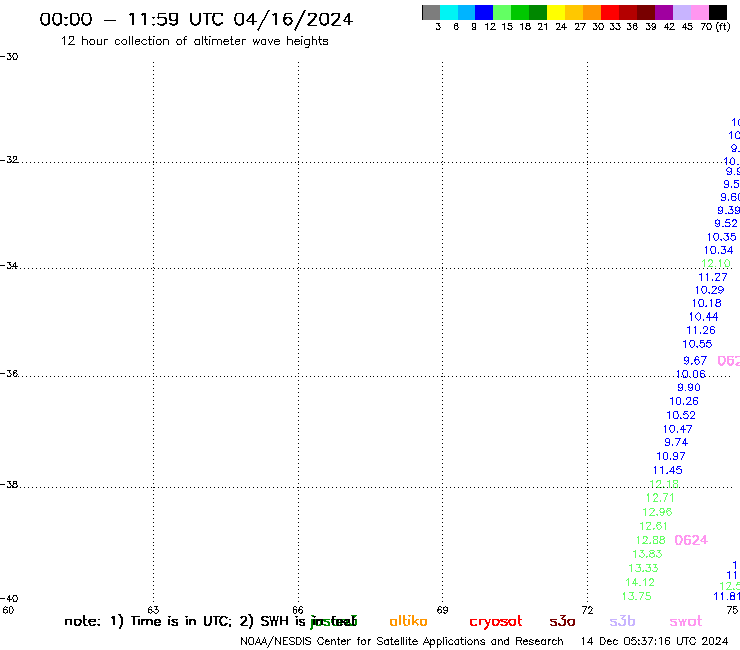
Task: Click the latitude axis label -34
Action: coord(9,266)
